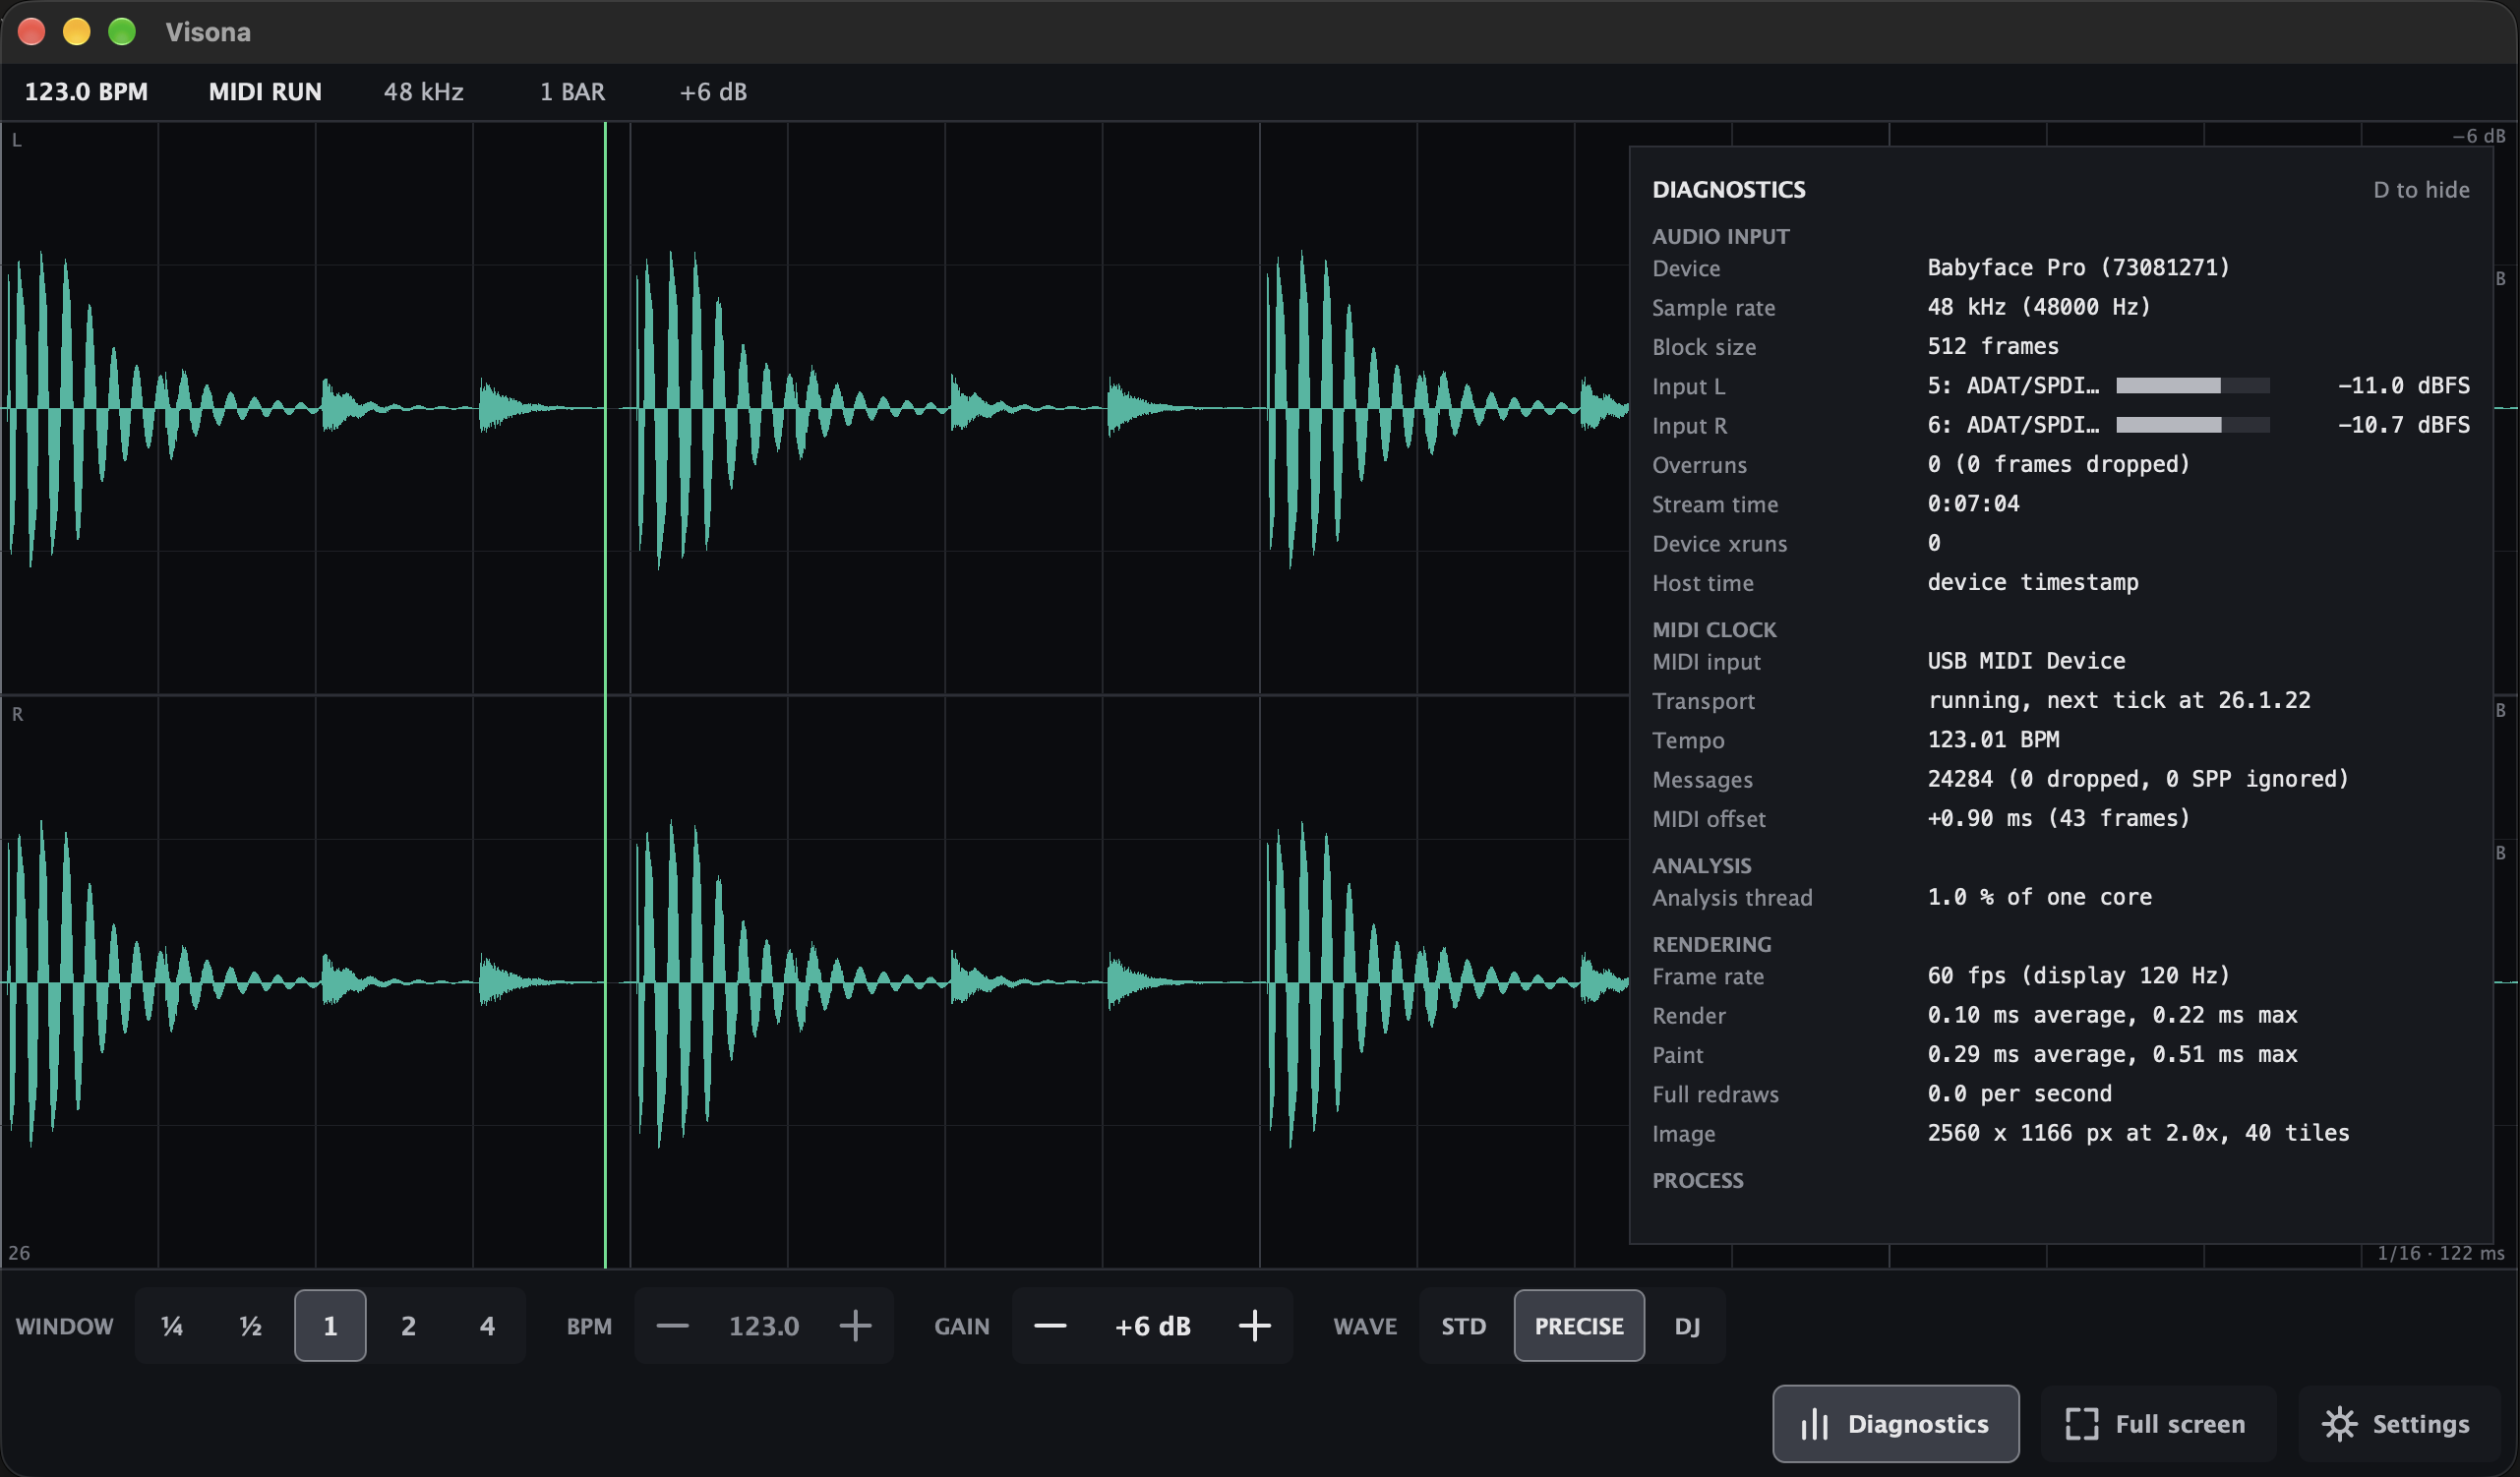Viewport: 2520px width, 1477px height.
Task: Click the '1/16 · 122 ms' grid label
Action: [2440, 1253]
